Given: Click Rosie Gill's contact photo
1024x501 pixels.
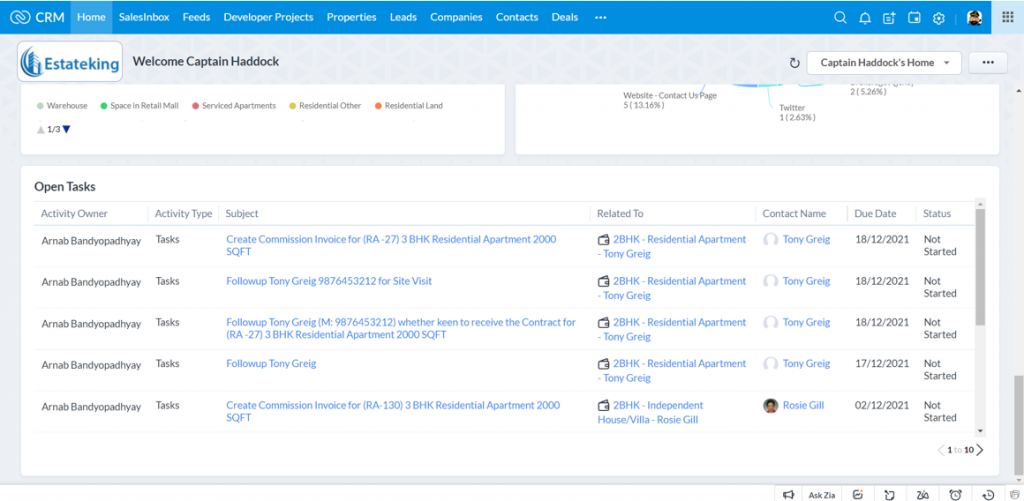Looking at the screenshot, I should tap(771, 406).
